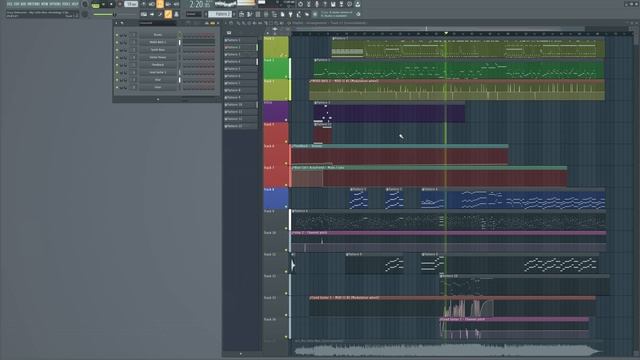Click the stop button in the transport
The width and height of the screenshot is (640, 360).
[111, 4]
